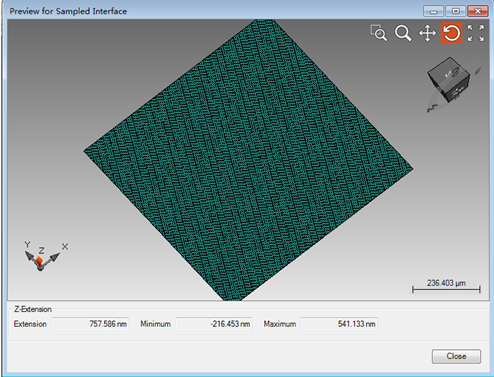Close the window with the red X
This screenshot has width=494, height=377.
click(x=478, y=11)
